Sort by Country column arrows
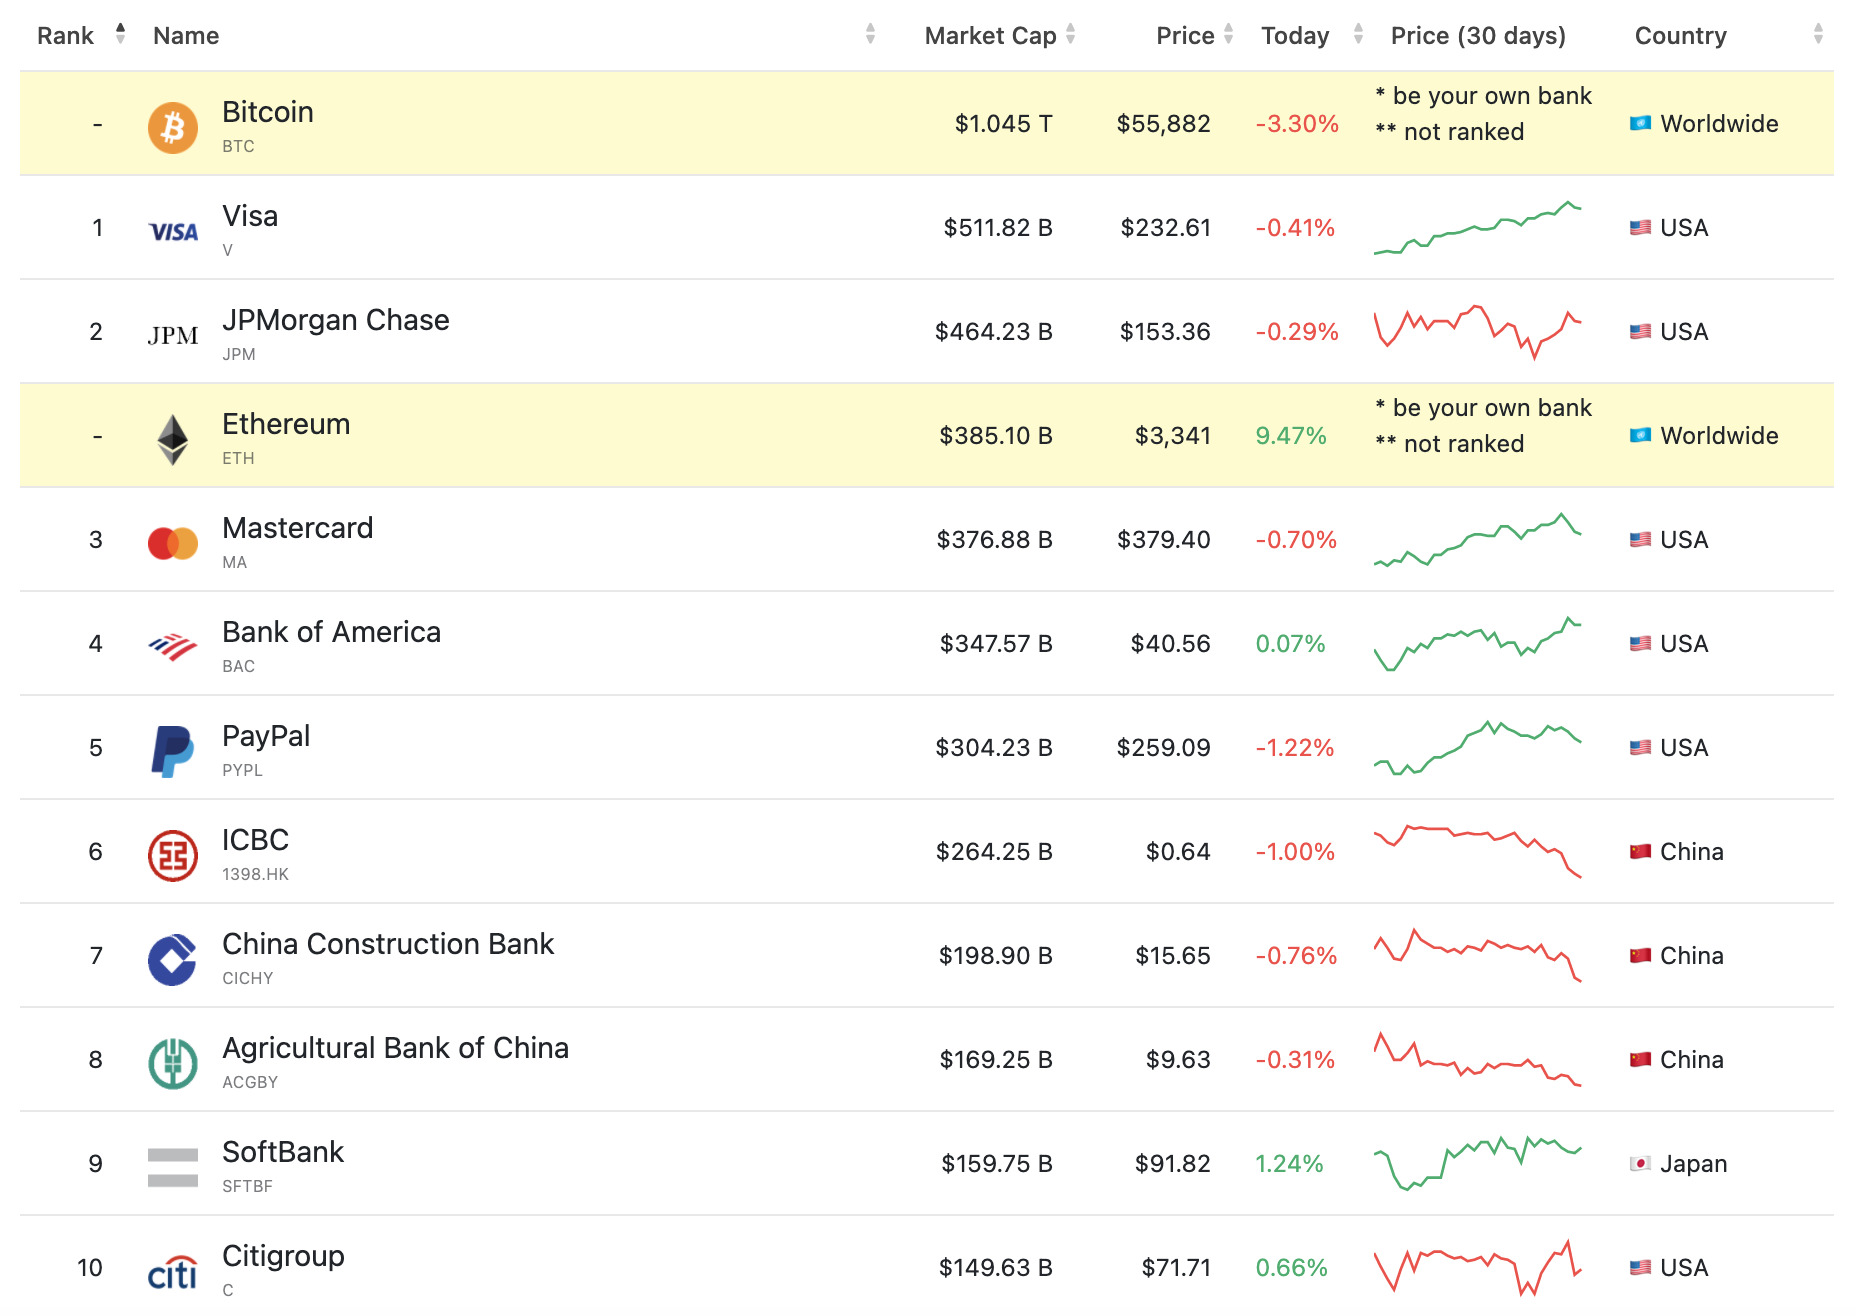The image size is (1856, 1316). point(1818,34)
